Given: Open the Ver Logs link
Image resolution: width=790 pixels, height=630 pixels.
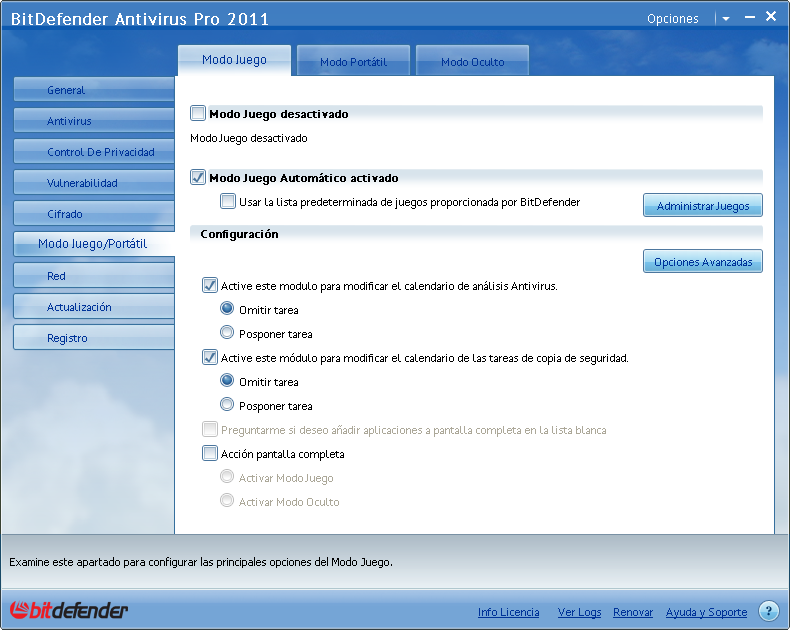Looking at the screenshot, I should pyautogui.click(x=579, y=612).
